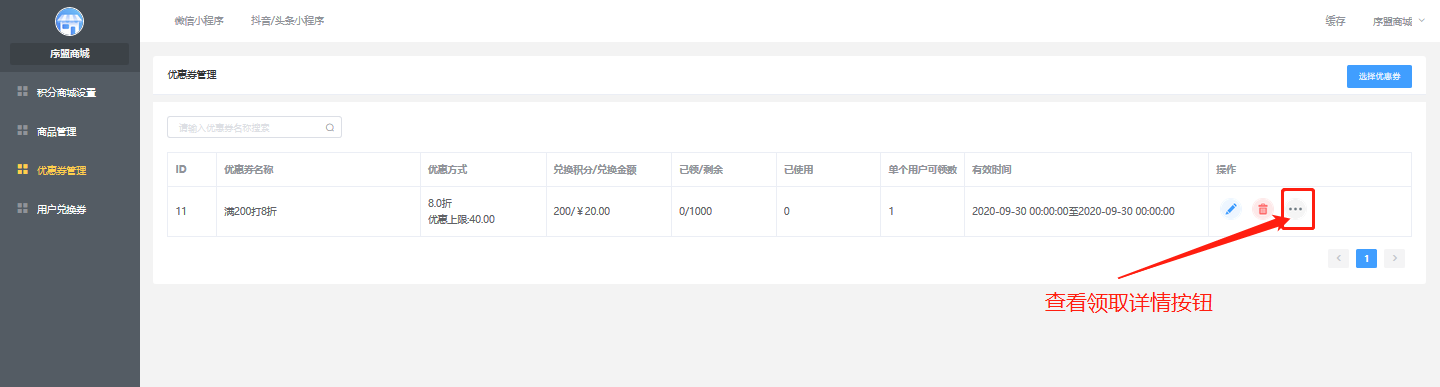The height and width of the screenshot is (387, 1440).
Task: Open the three-dots coupon details button
Action: 1296,209
